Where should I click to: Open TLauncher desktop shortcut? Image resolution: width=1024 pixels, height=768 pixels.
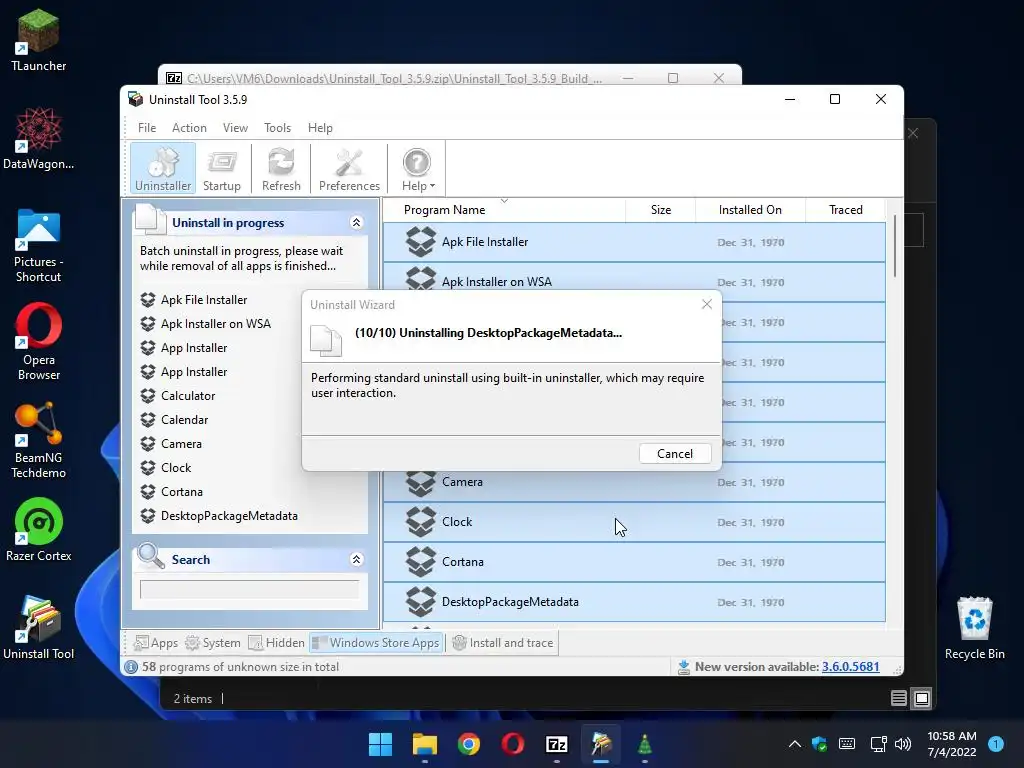39,40
